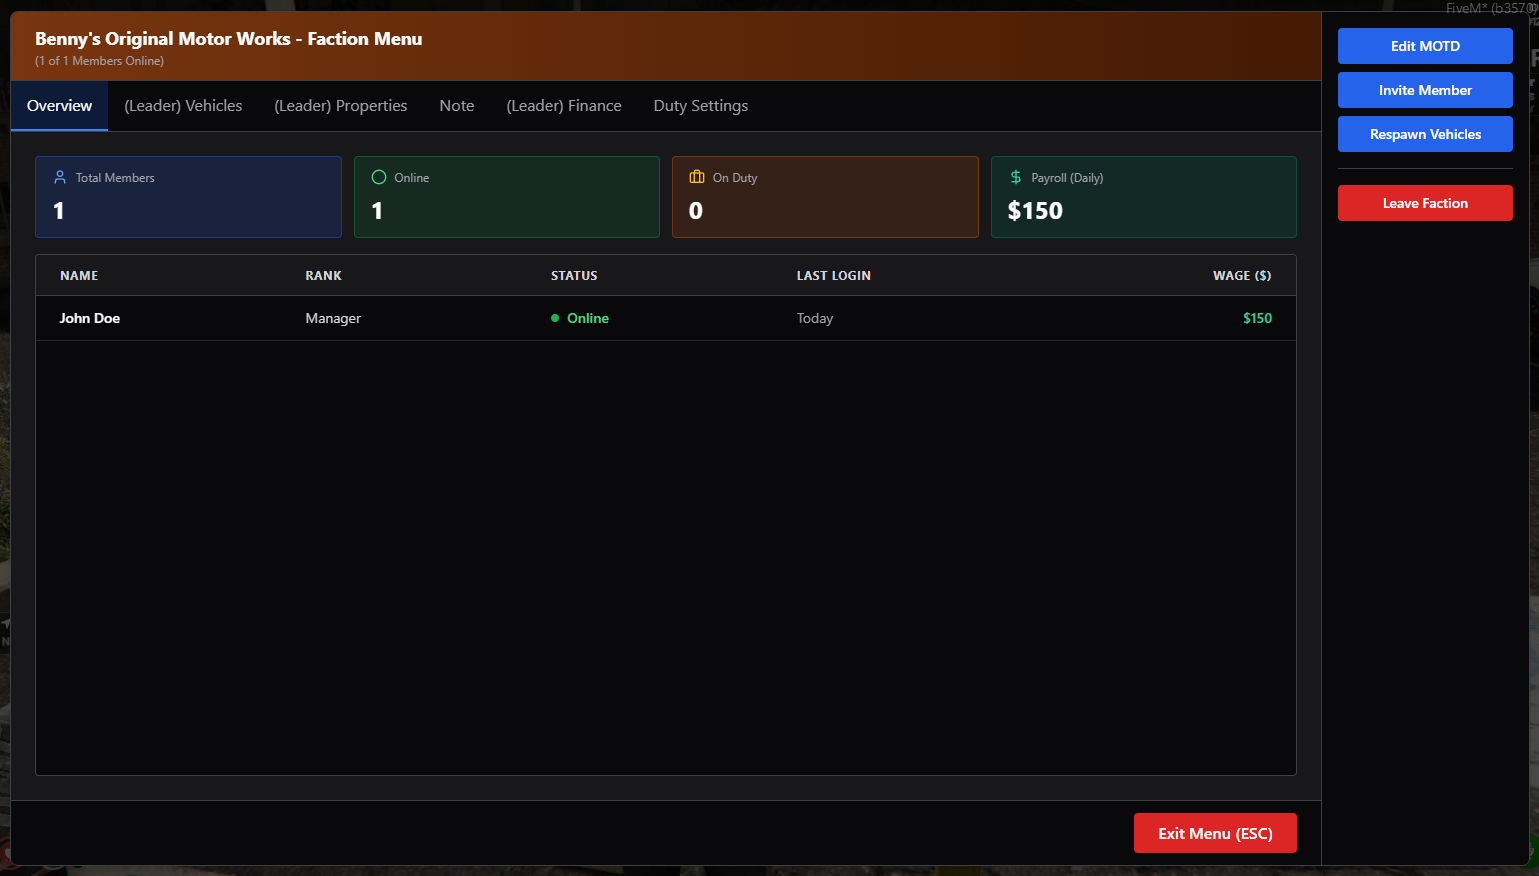This screenshot has height=876, width=1539.
Task: Select the On Duty stat card
Action: [x=825, y=197]
